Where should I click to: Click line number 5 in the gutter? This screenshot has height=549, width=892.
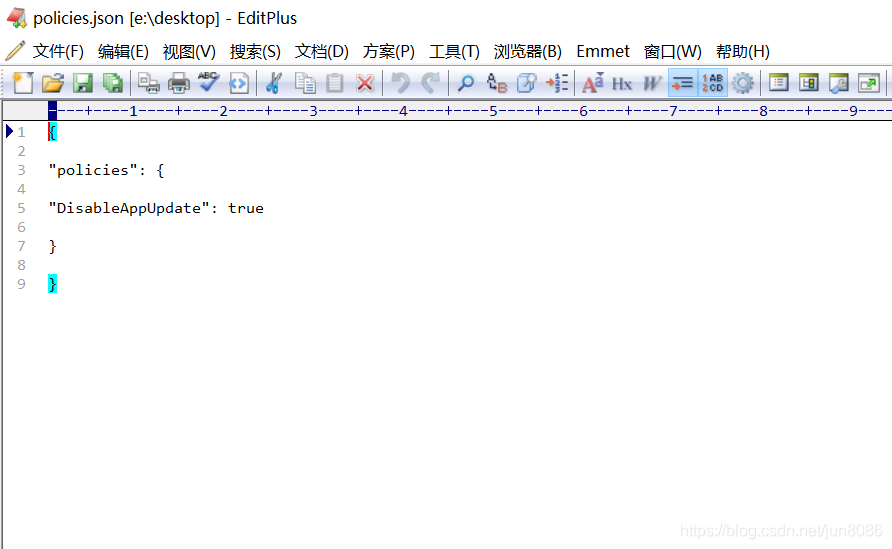(x=21, y=208)
